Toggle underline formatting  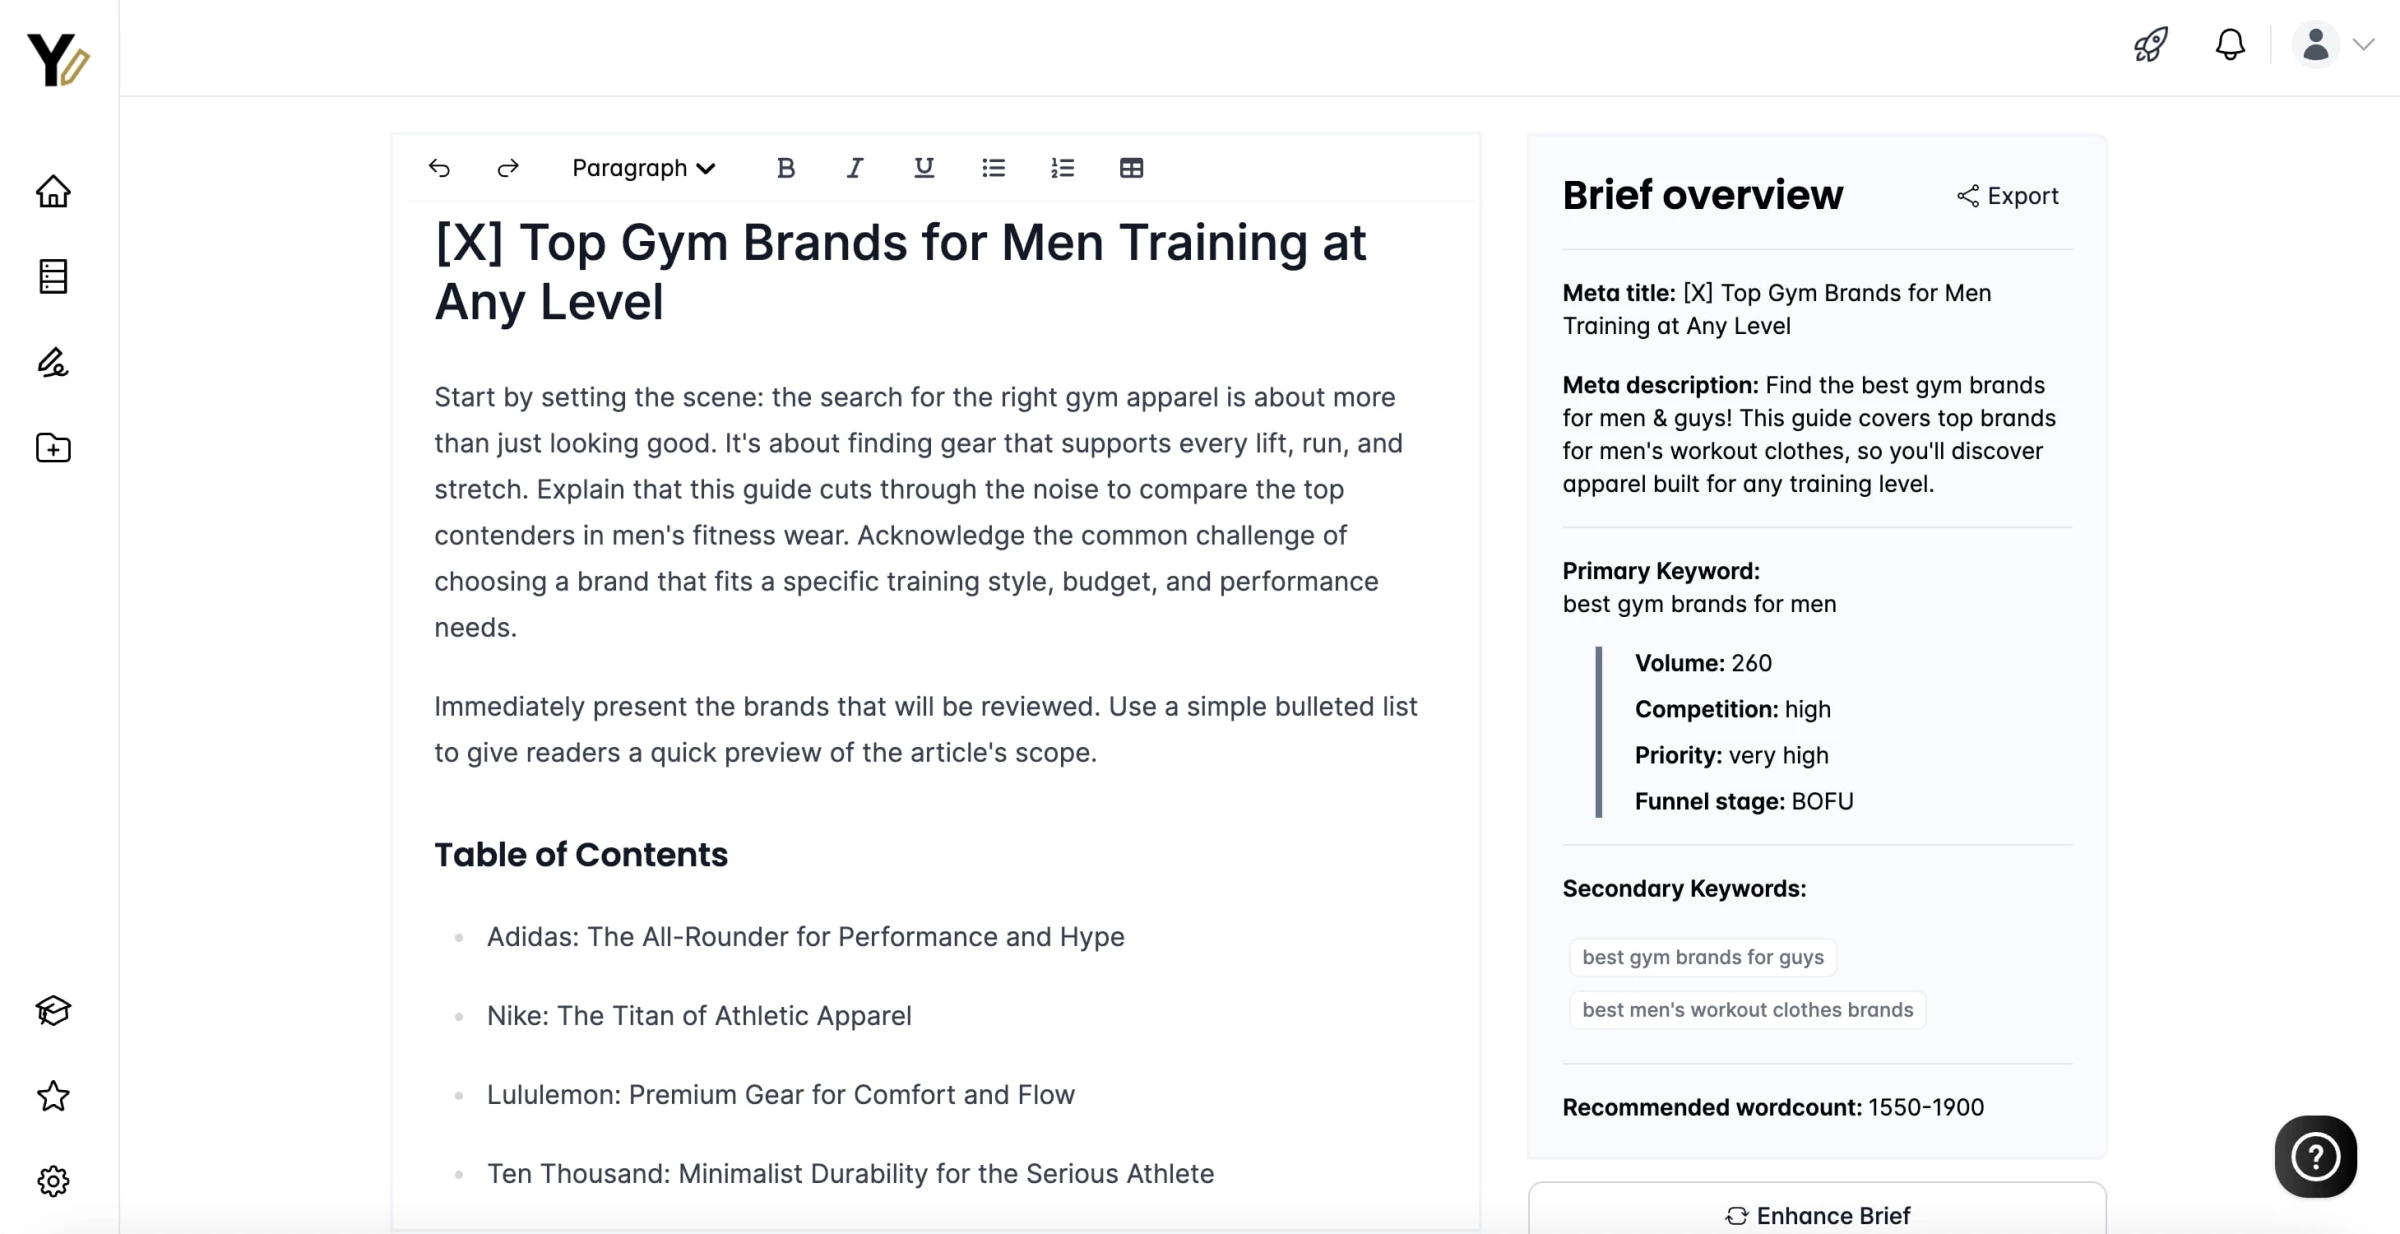(x=924, y=168)
